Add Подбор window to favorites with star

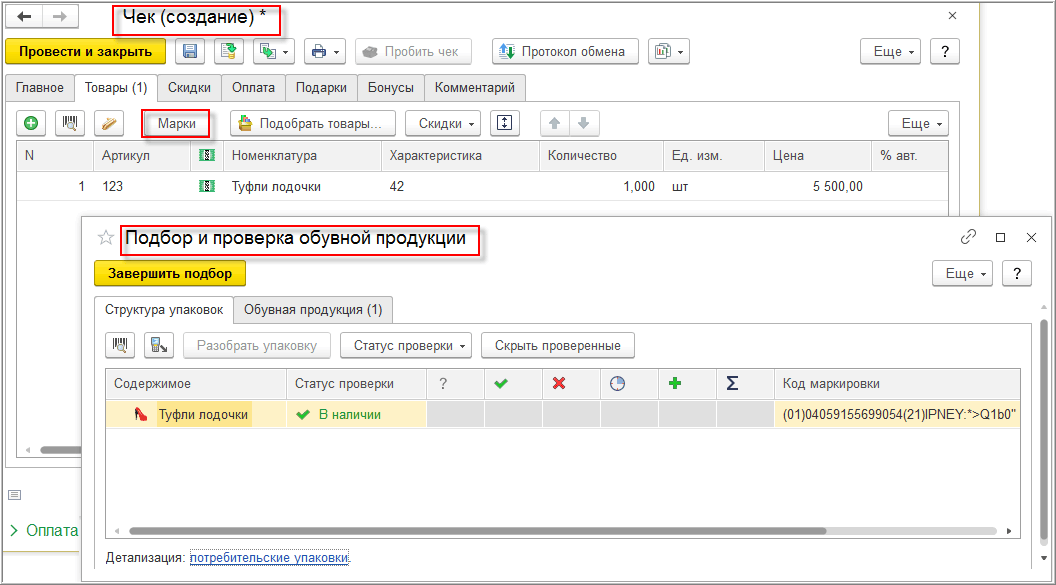coord(106,238)
